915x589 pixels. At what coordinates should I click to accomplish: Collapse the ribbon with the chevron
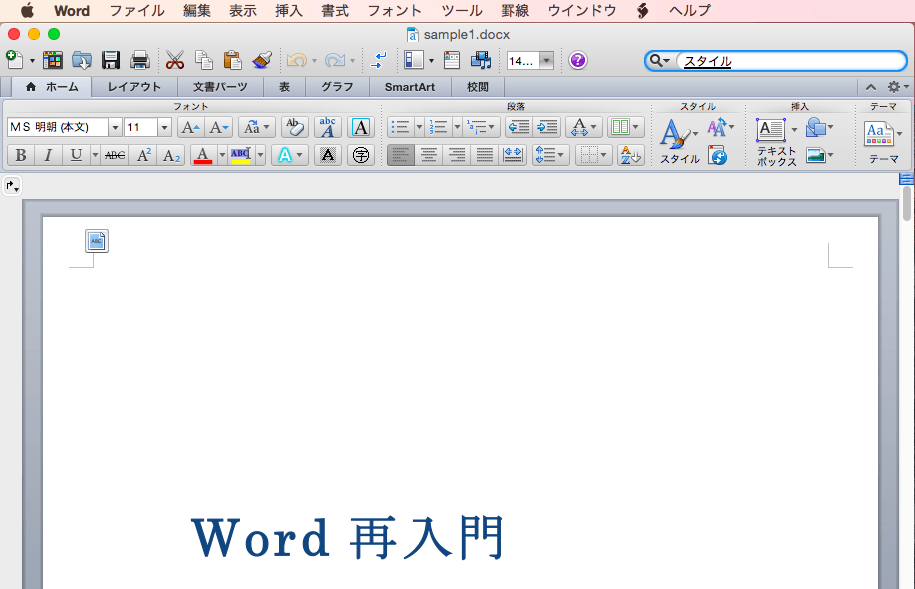[x=871, y=87]
